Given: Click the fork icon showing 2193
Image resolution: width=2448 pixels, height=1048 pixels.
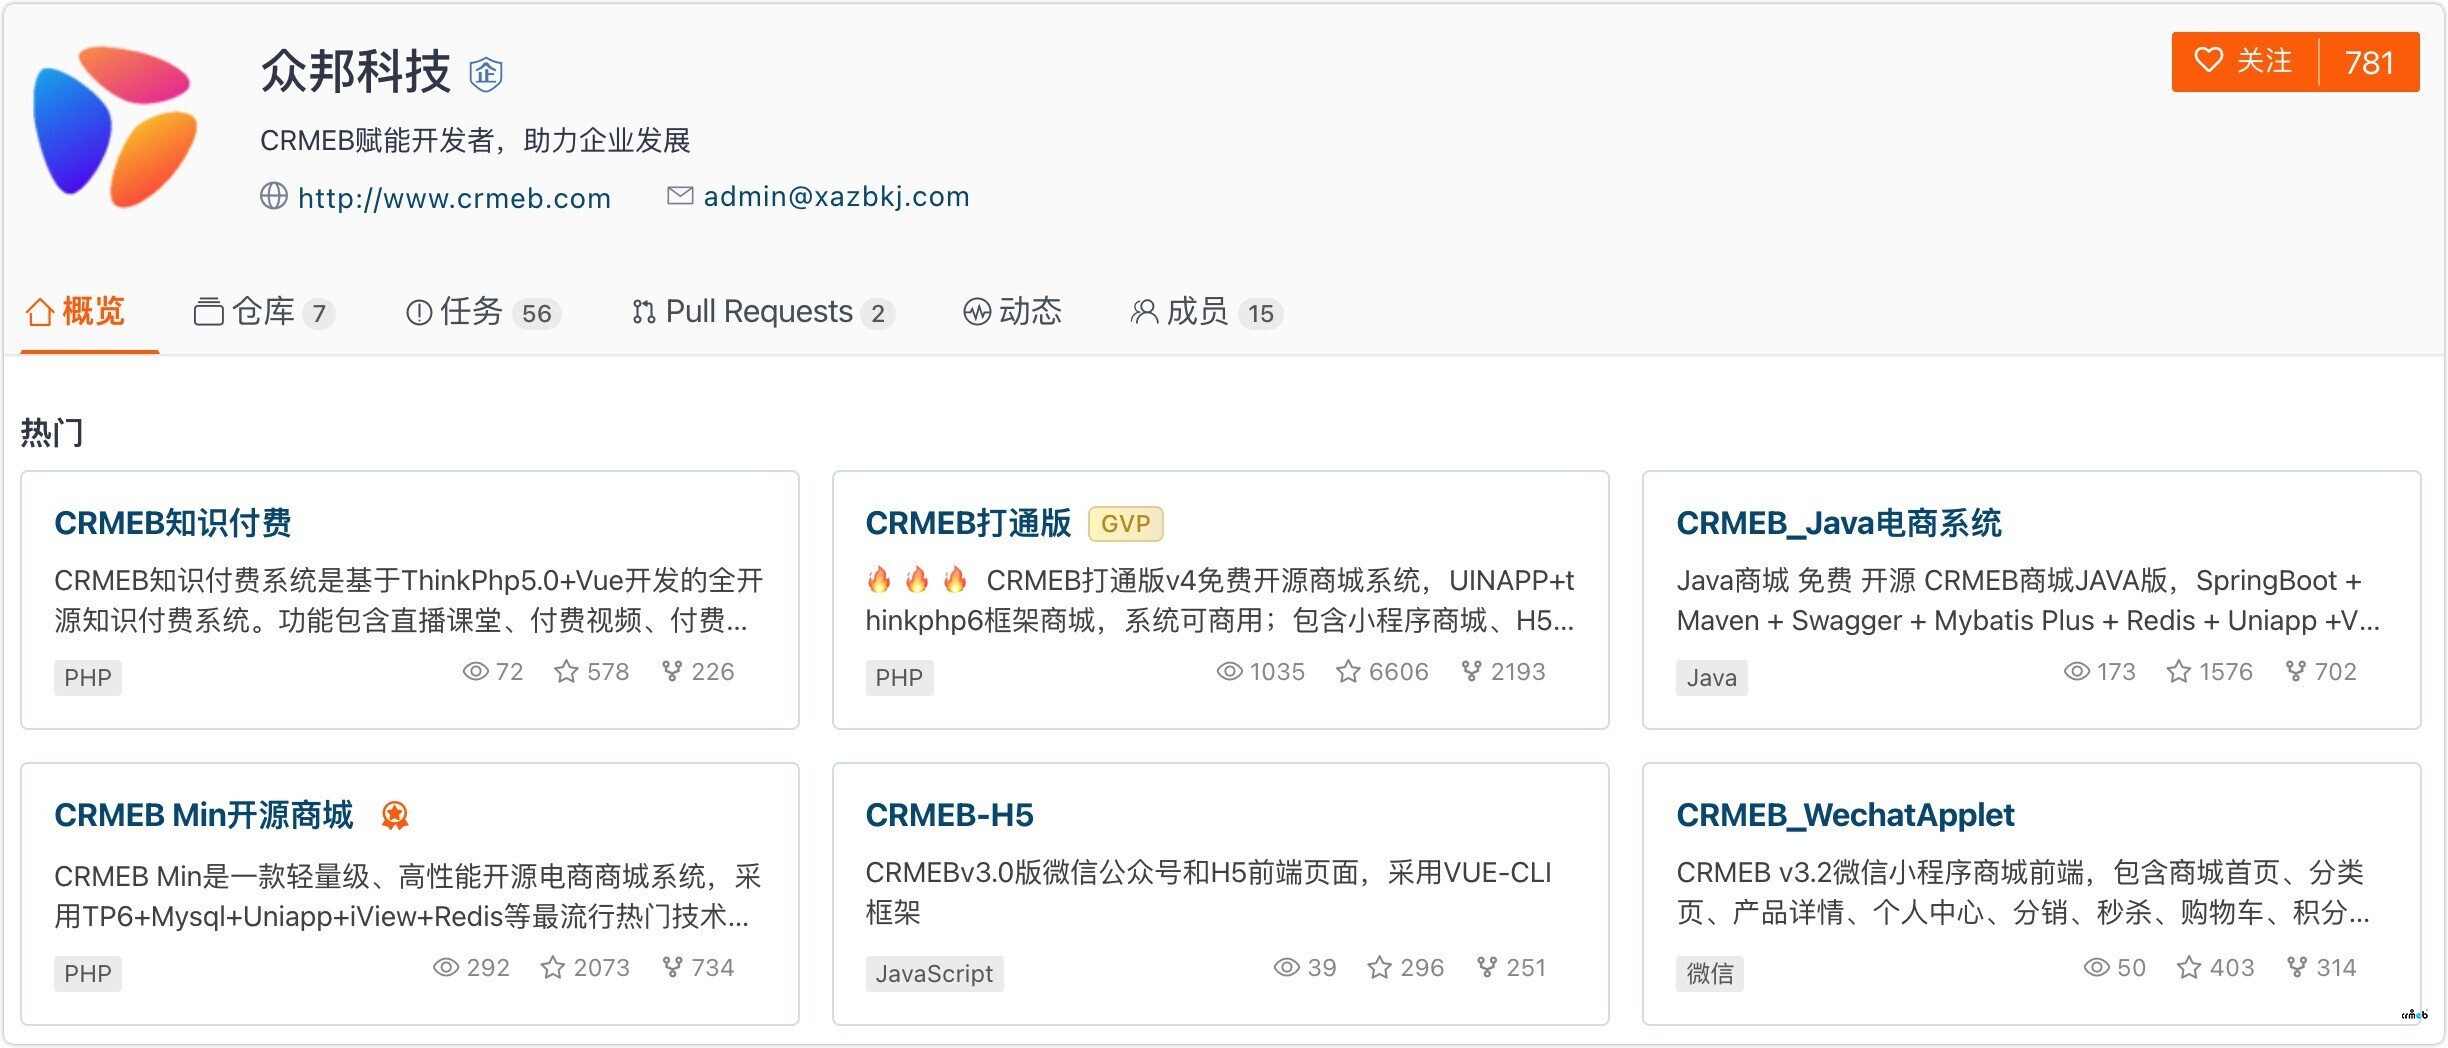Looking at the screenshot, I should (1471, 671).
